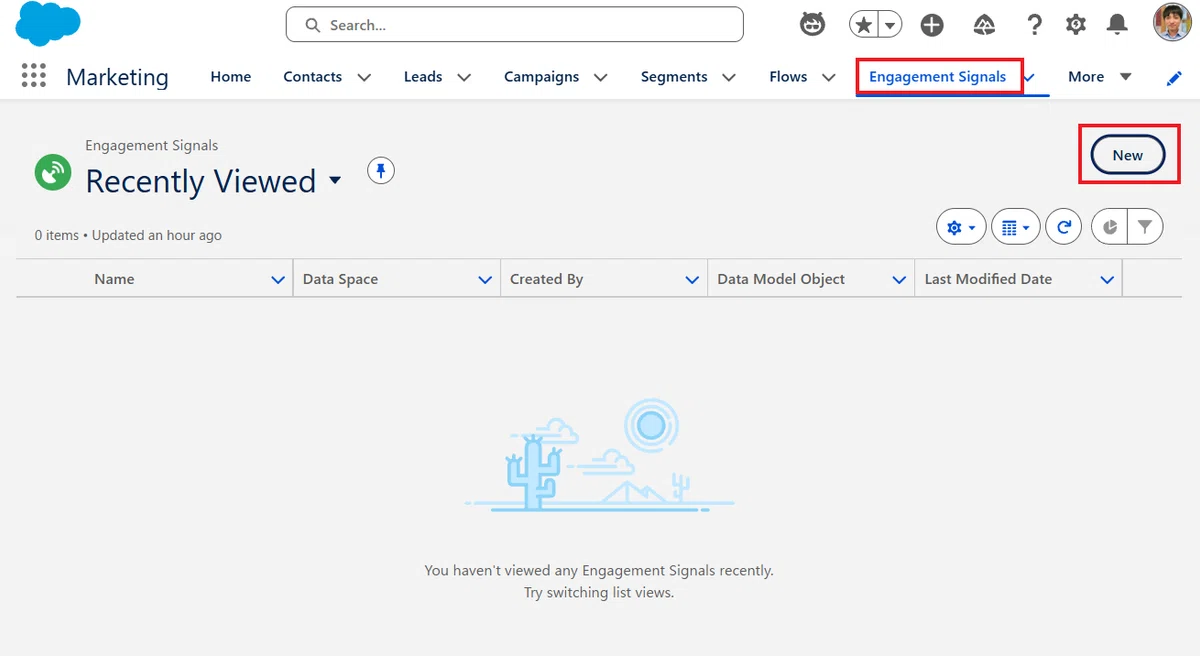Expand the Campaigns tab chevron
This screenshot has height=656, width=1200.
[600, 78]
